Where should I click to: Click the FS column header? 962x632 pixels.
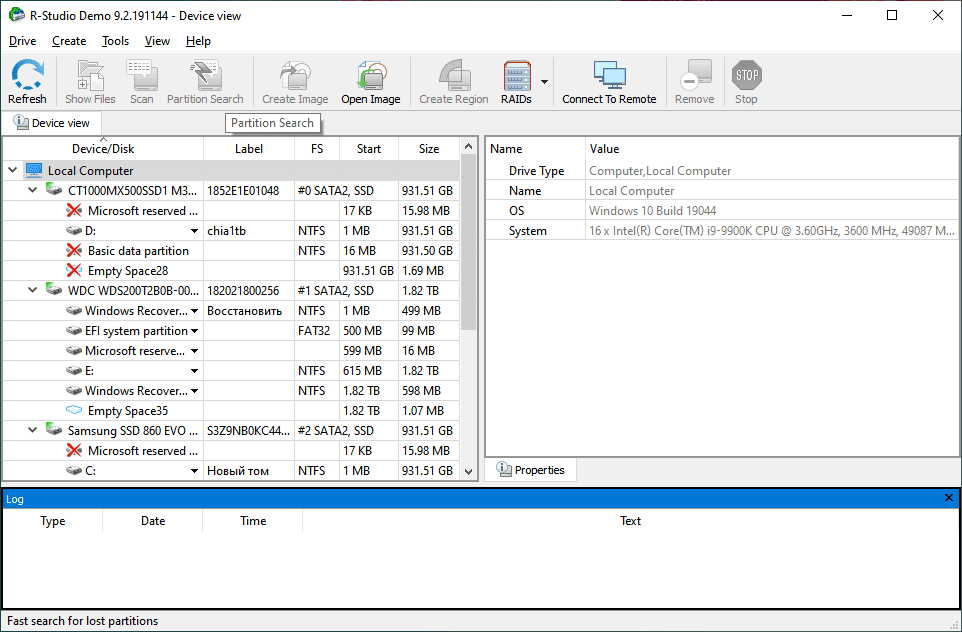coord(317,148)
